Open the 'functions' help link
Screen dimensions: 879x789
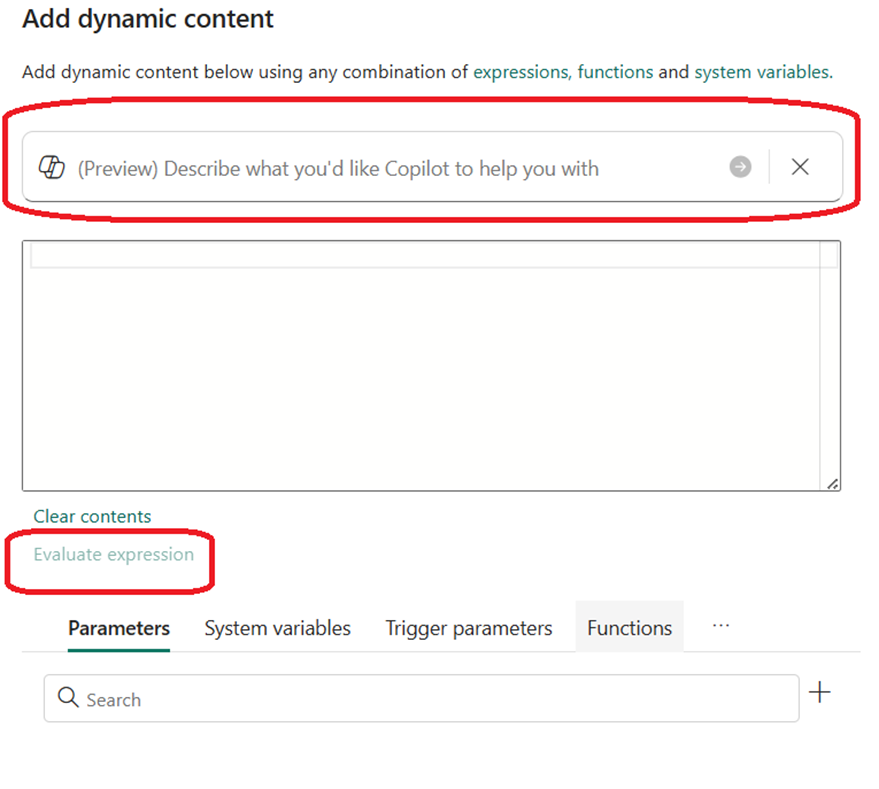tap(615, 72)
